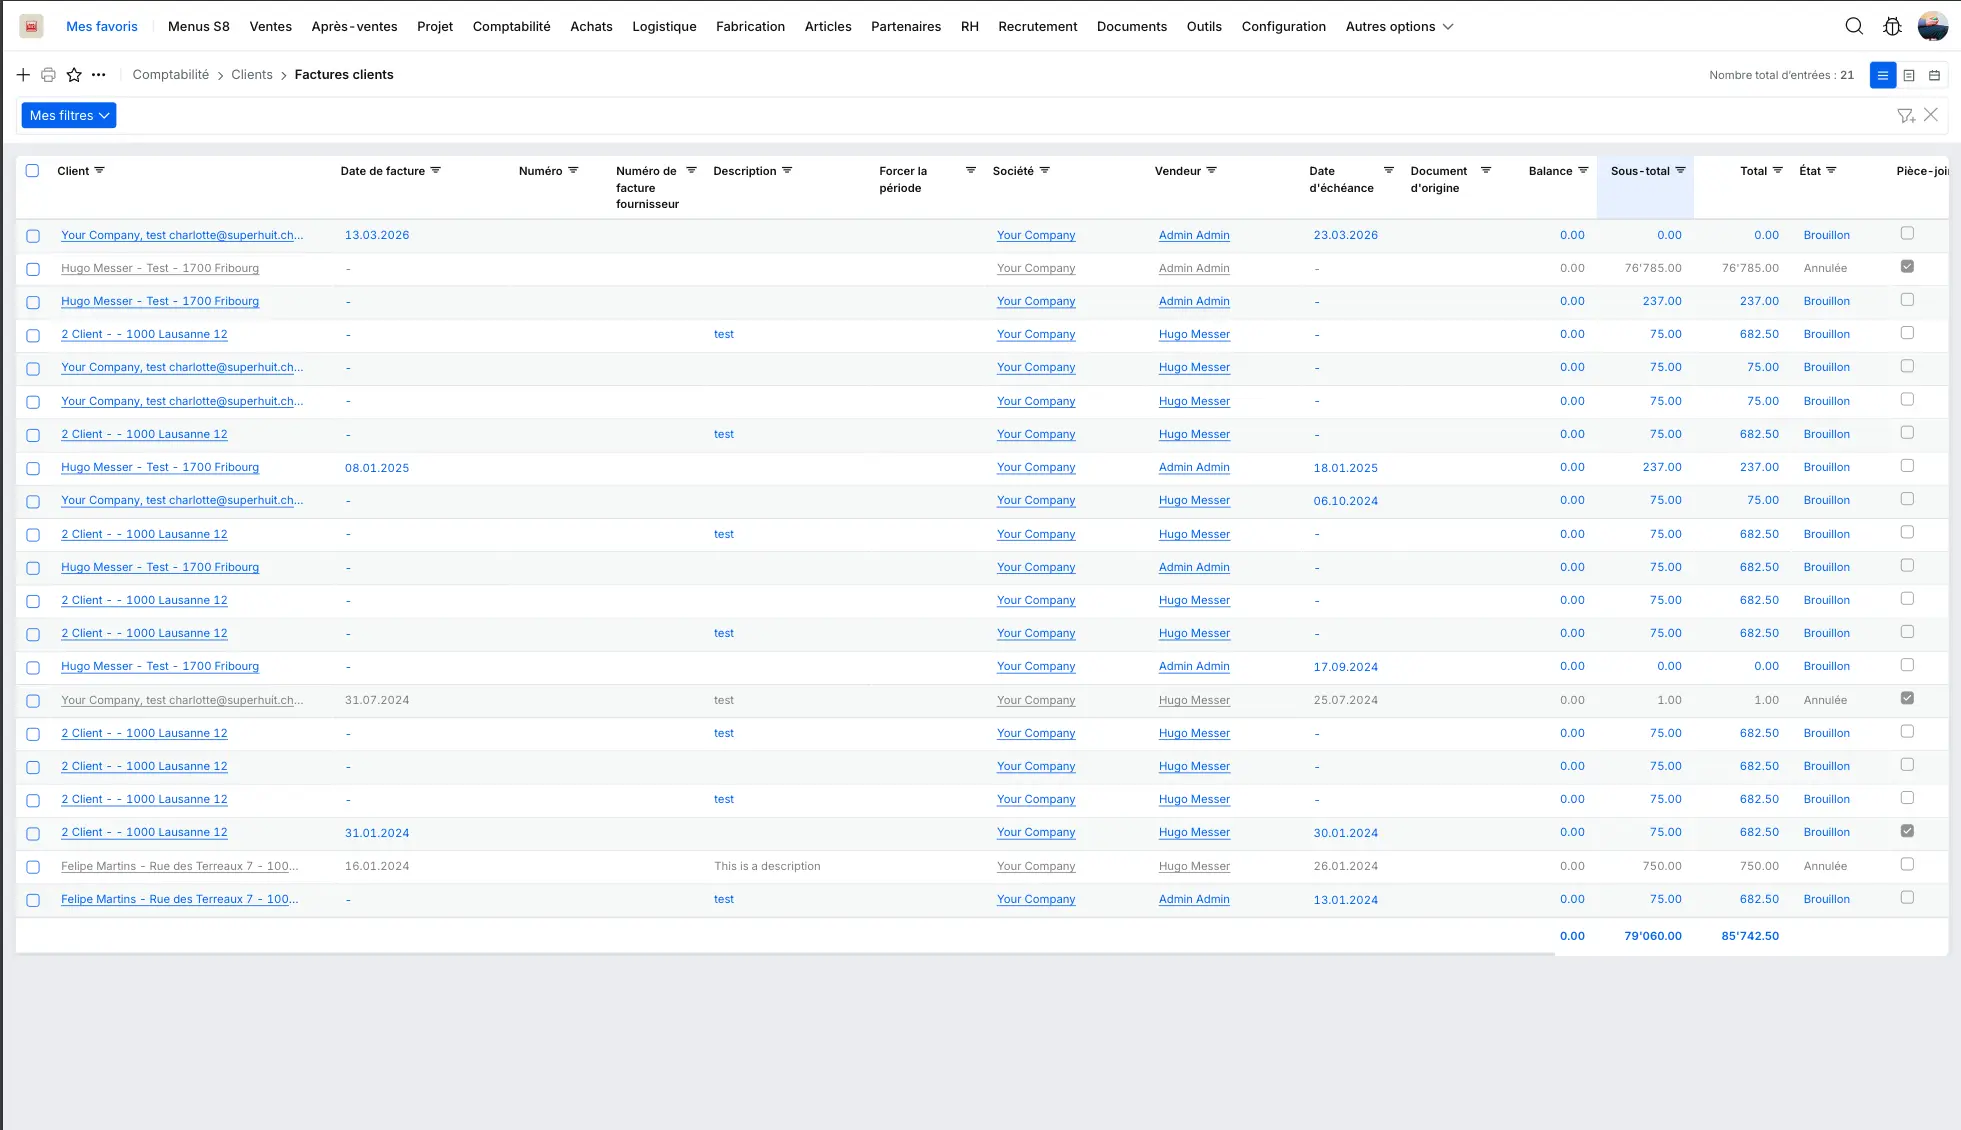Open the Vendeur column filter

(x=1211, y=171)
